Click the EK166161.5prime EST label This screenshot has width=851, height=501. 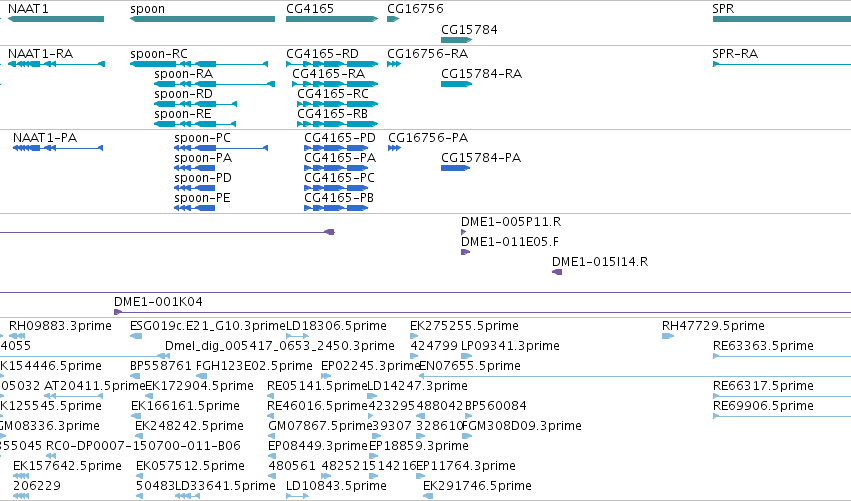point(185,407)
